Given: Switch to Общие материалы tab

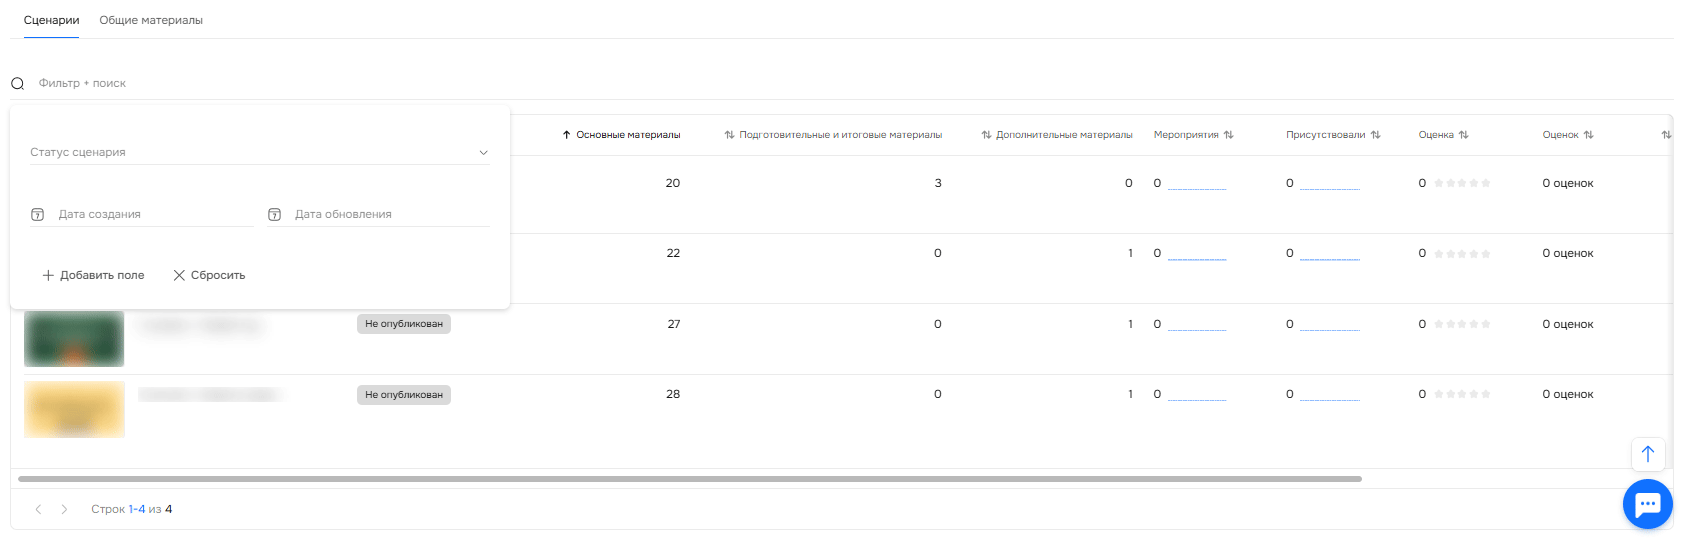Looking at the screenshot, I should [151, 20].
